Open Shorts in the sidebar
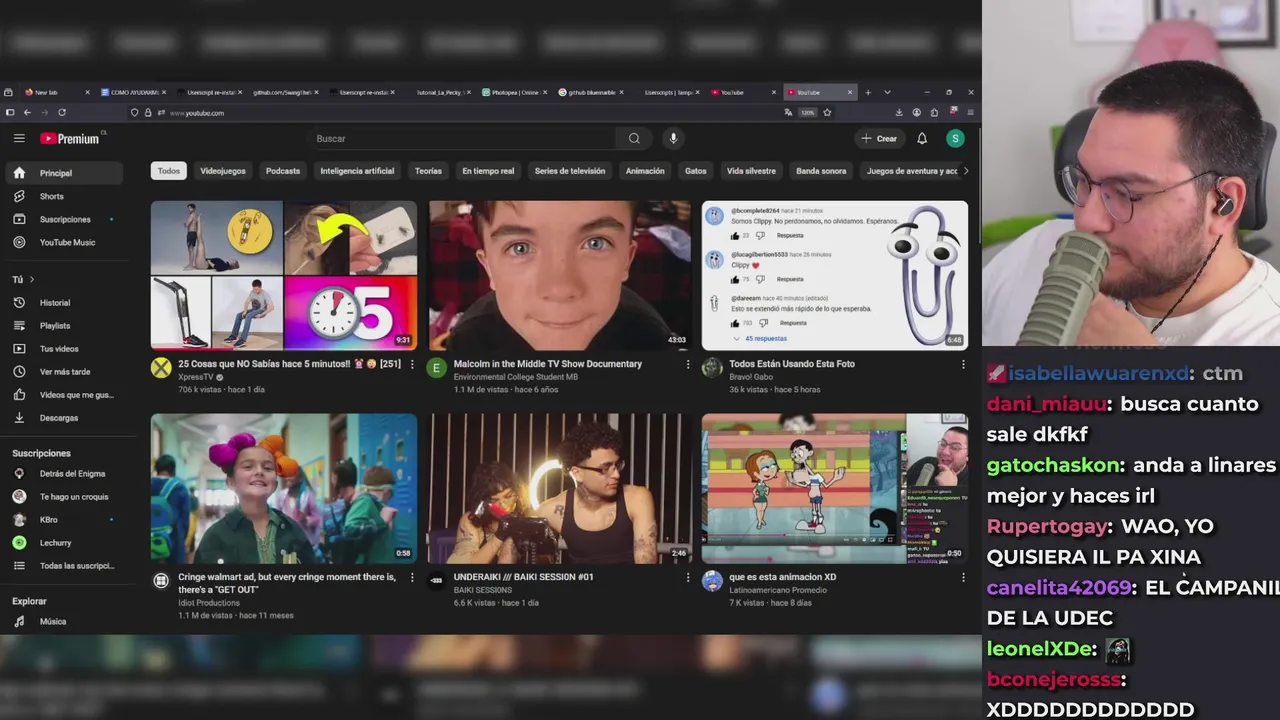The width and height of the screenshot is (1280, 720). click(64, 196)
